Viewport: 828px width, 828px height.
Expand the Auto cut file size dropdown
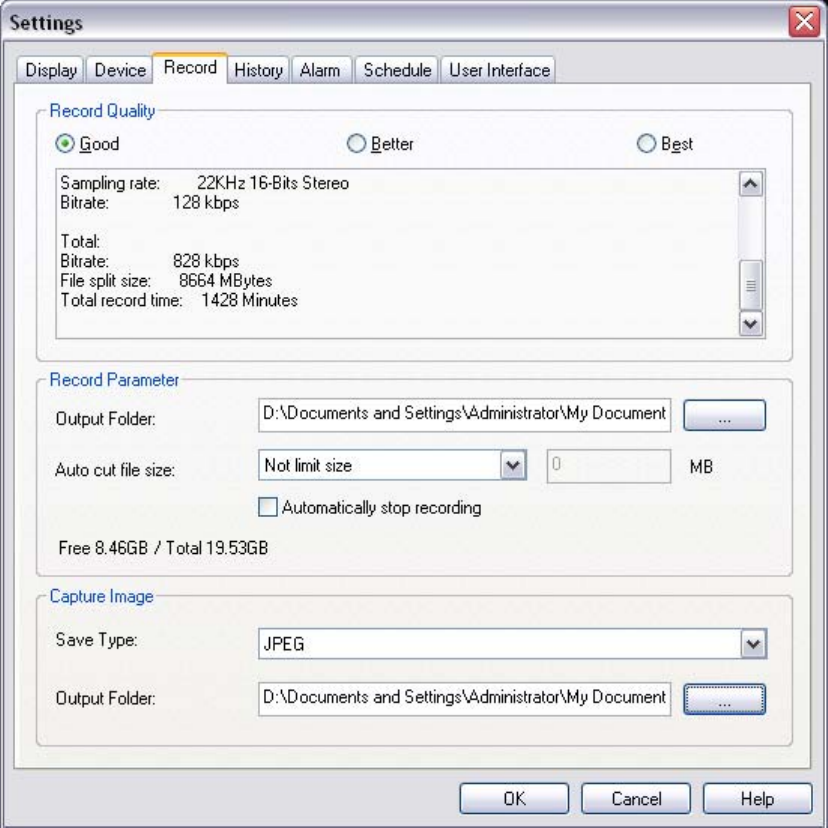click(513, 465)
